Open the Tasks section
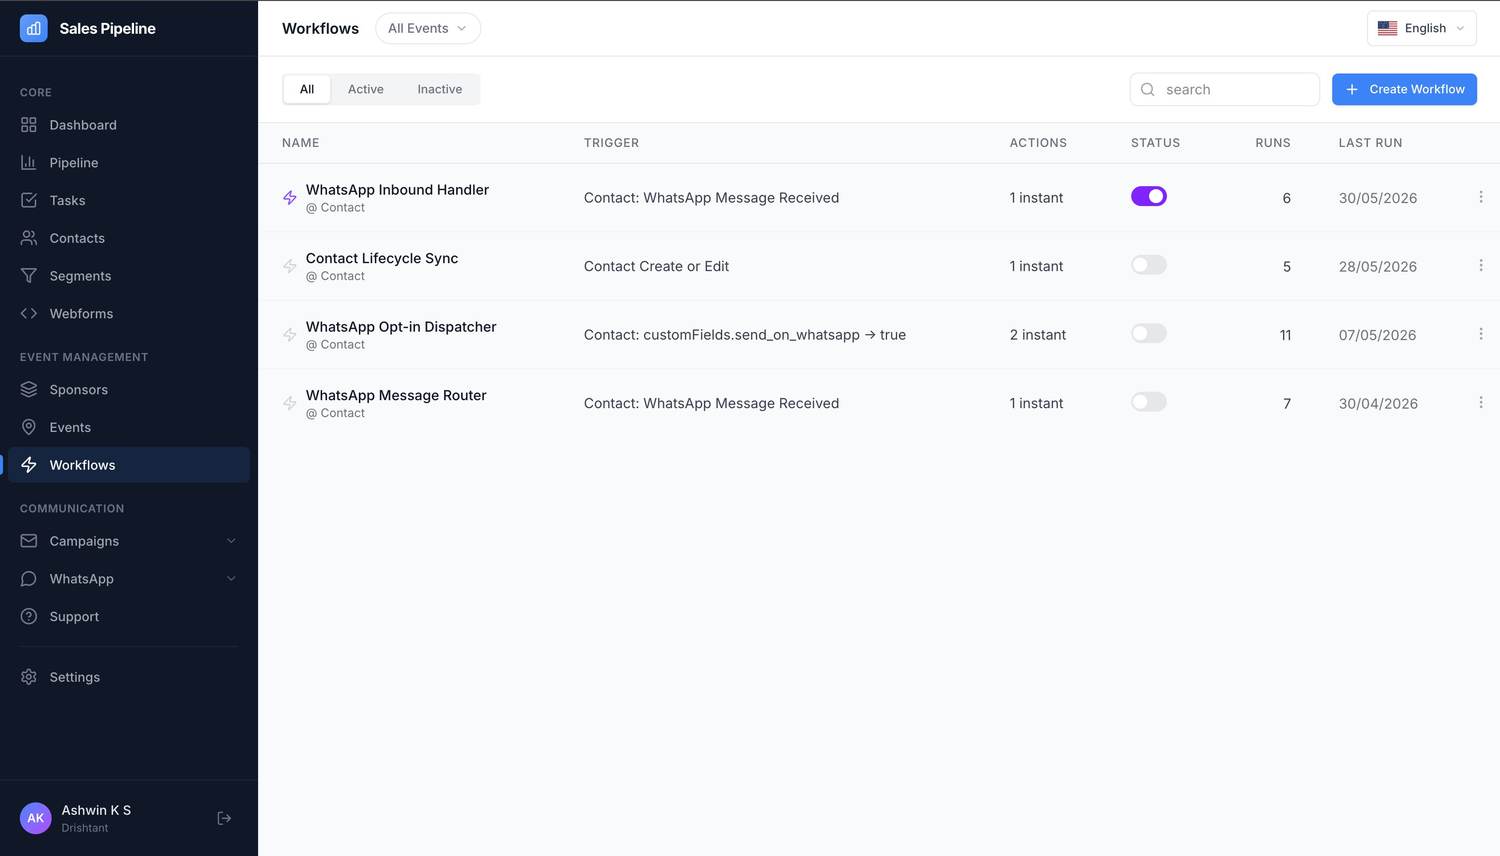The height and width of the screenshot is (856, 1500). point(129,200)
